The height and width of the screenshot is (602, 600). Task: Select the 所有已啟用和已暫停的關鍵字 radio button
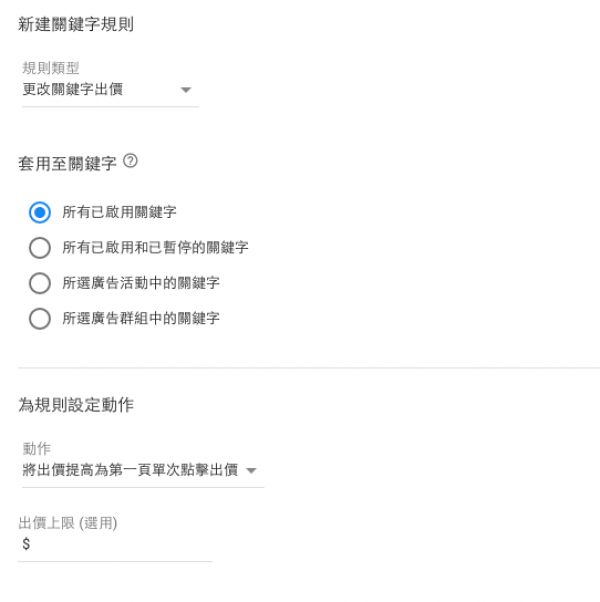[x=40, y=248]
